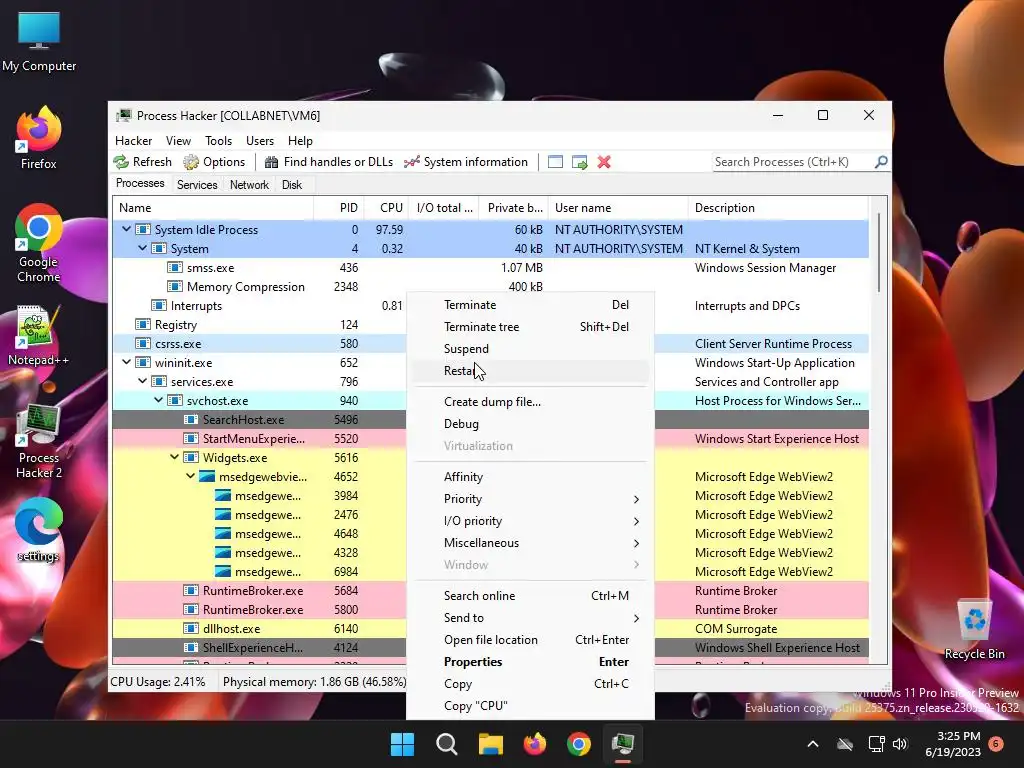
Task: Show hidden tray icons chevron
Action: tap(813, 744)
